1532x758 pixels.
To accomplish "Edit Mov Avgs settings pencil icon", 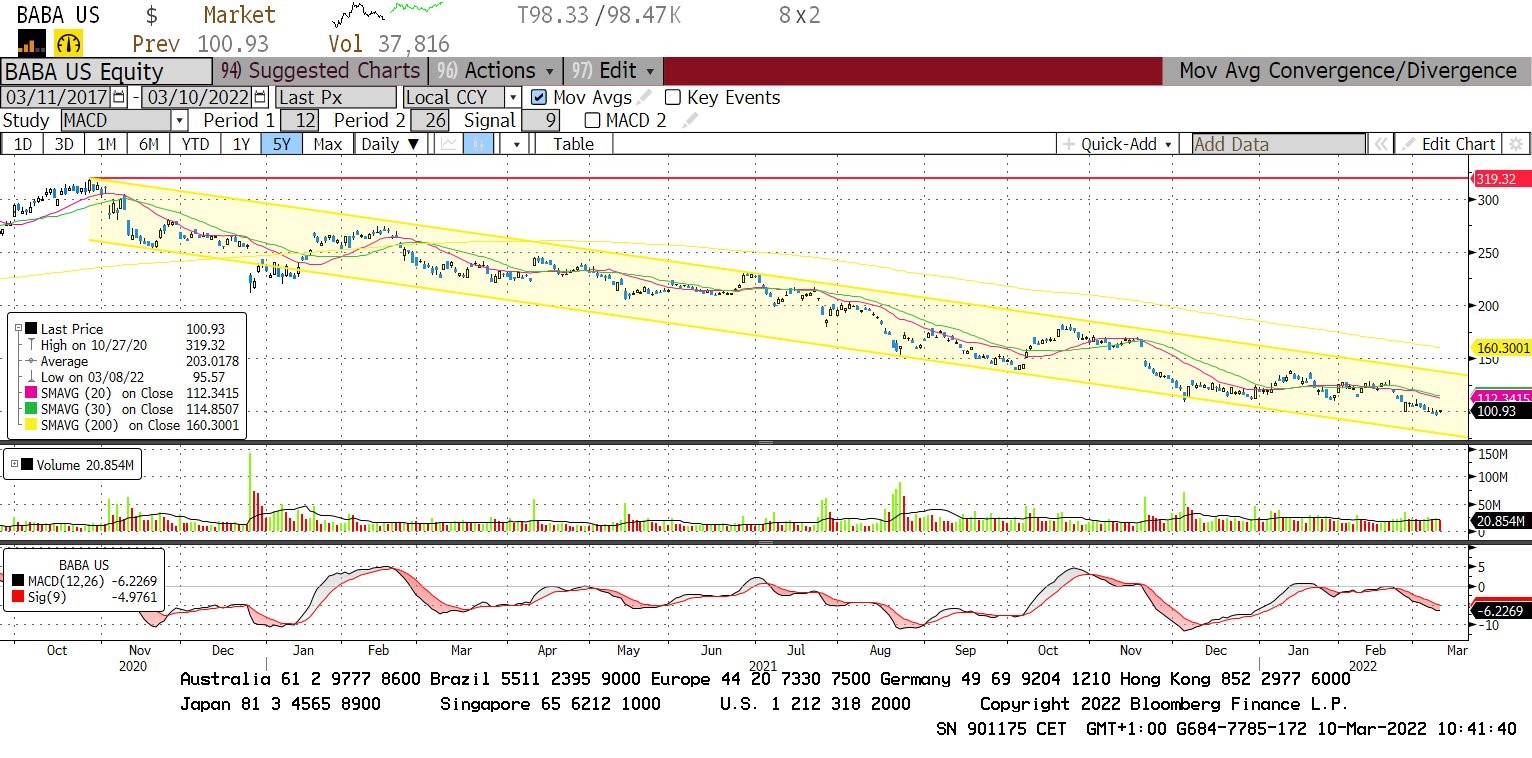I will coord(646,97).
